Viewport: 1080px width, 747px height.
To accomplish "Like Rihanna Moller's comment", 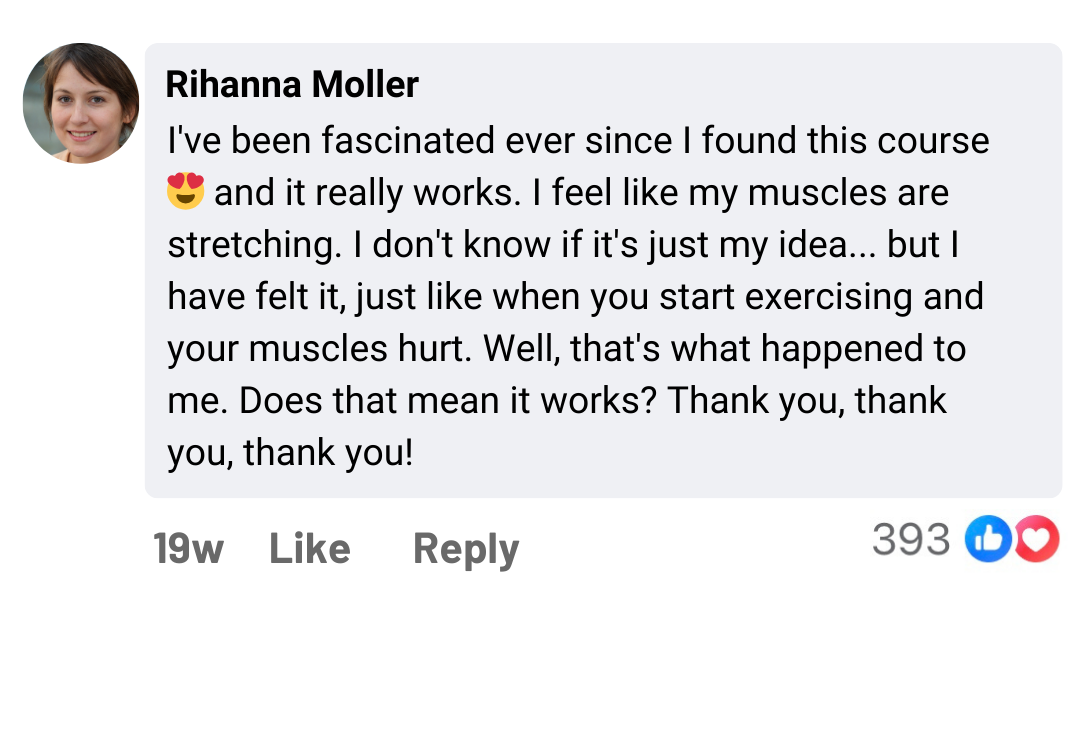I will [310, 549].
